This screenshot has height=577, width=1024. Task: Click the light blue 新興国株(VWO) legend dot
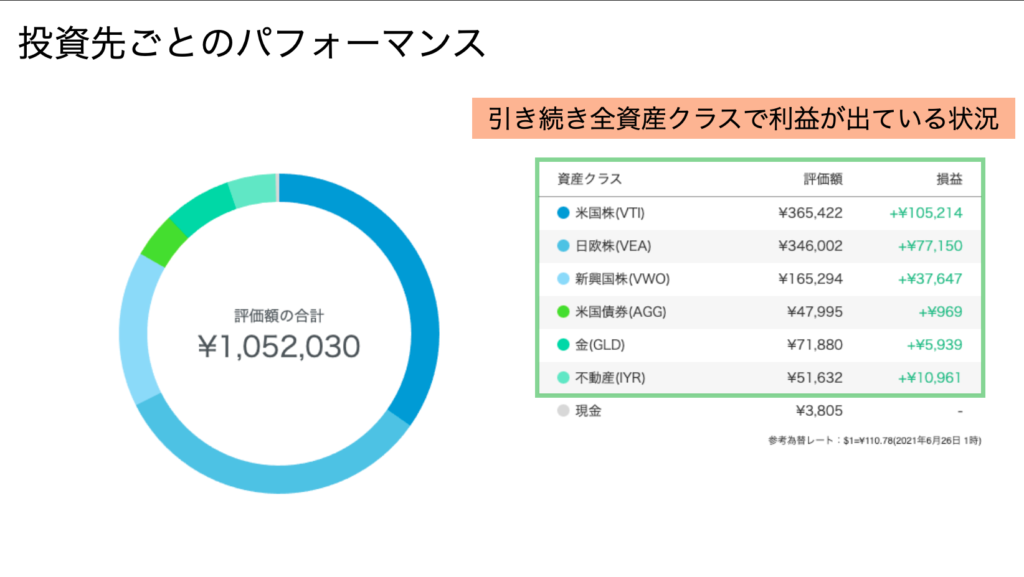[561, 278]
